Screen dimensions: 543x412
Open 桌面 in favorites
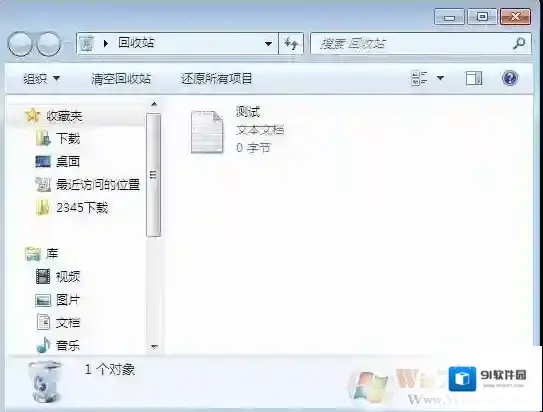(68, 162)
